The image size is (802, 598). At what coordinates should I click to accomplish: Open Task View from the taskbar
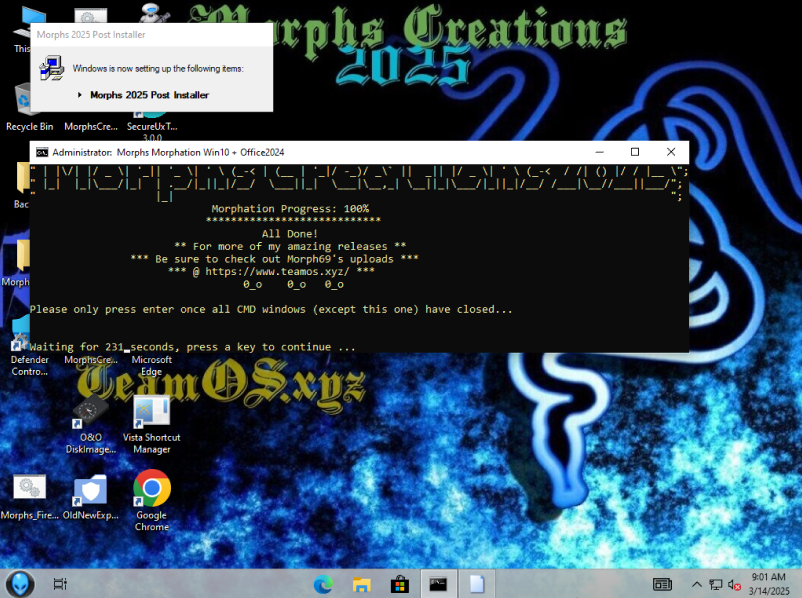pyautogui.click(x=60, y=584)
